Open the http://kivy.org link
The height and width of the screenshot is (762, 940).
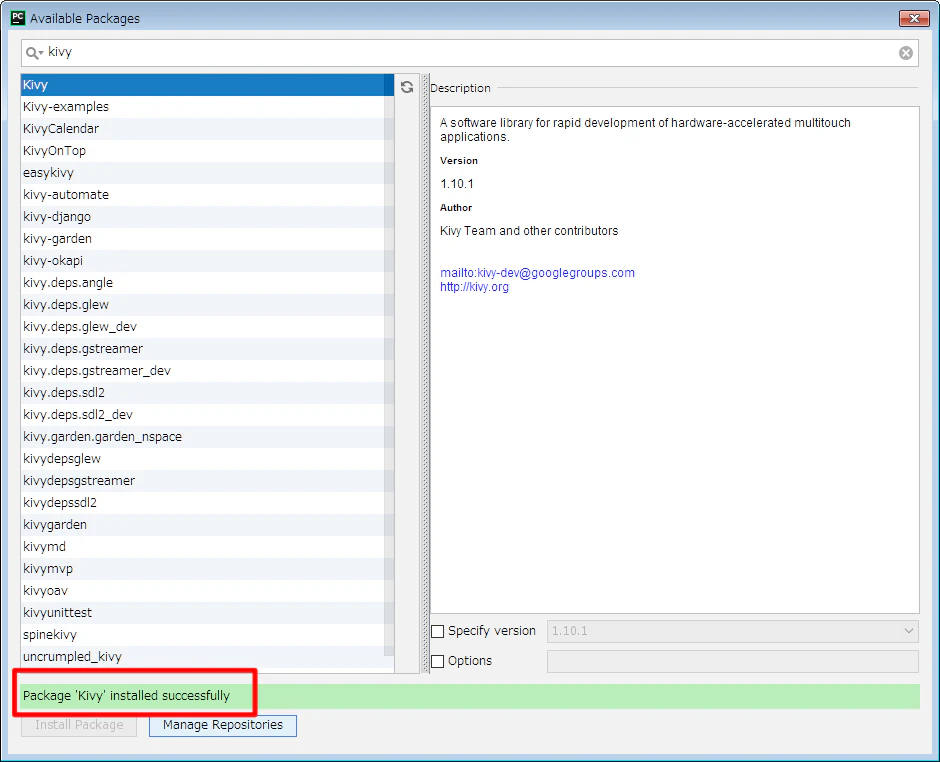(474, 287)
